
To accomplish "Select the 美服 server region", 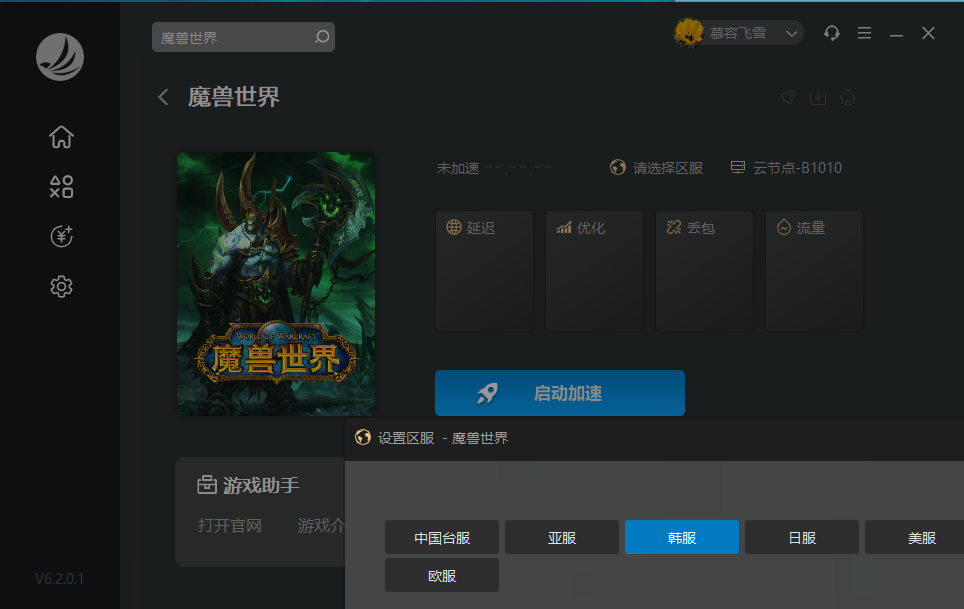I will (914, 538).
